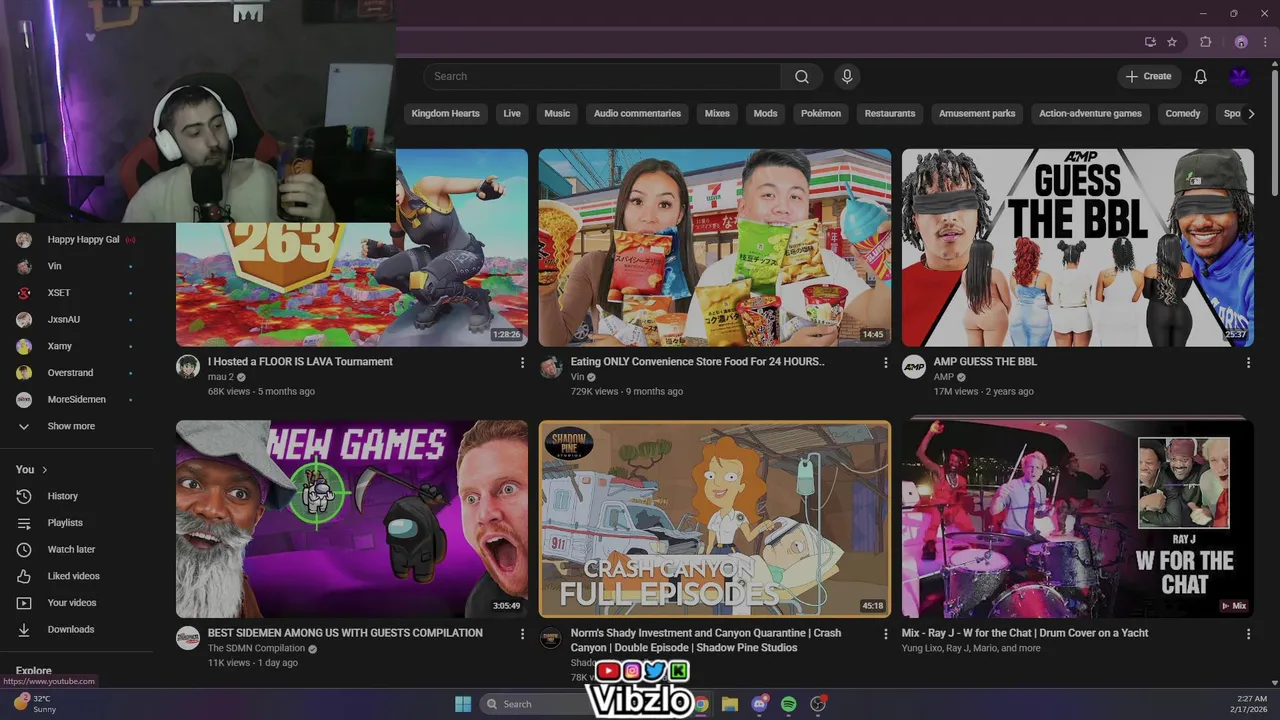Viewport: 1280px width, 720px height.
Task: Open Windows Start menu
Action: click(463, 704)
